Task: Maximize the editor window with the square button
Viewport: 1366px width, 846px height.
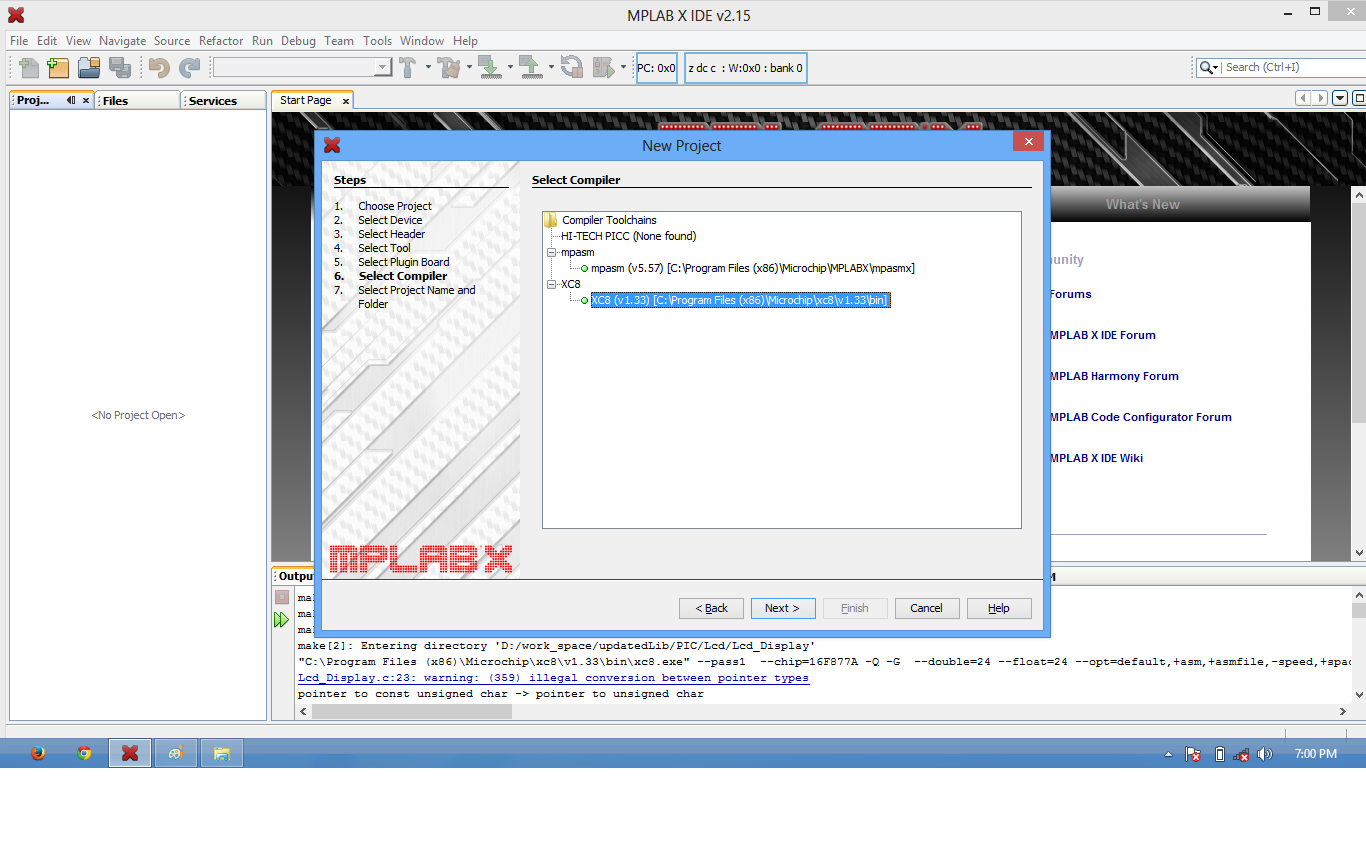Action: pos(1358,98)
